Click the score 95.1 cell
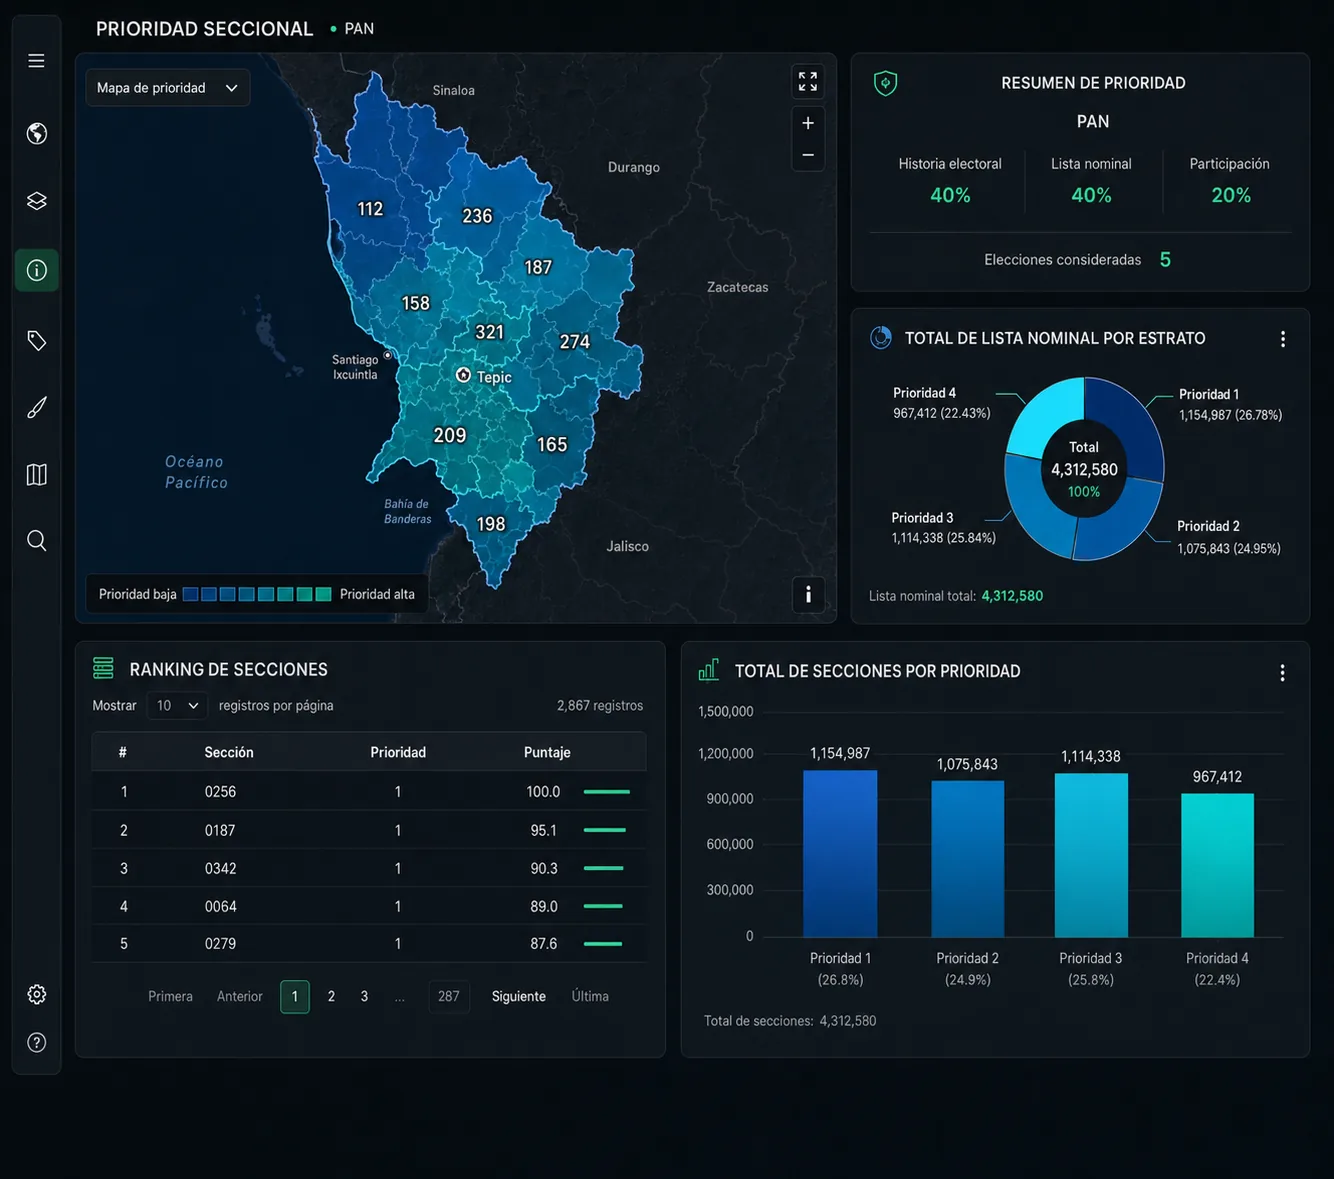This screenshot has width=1334, height=1179. click(543, 830)
